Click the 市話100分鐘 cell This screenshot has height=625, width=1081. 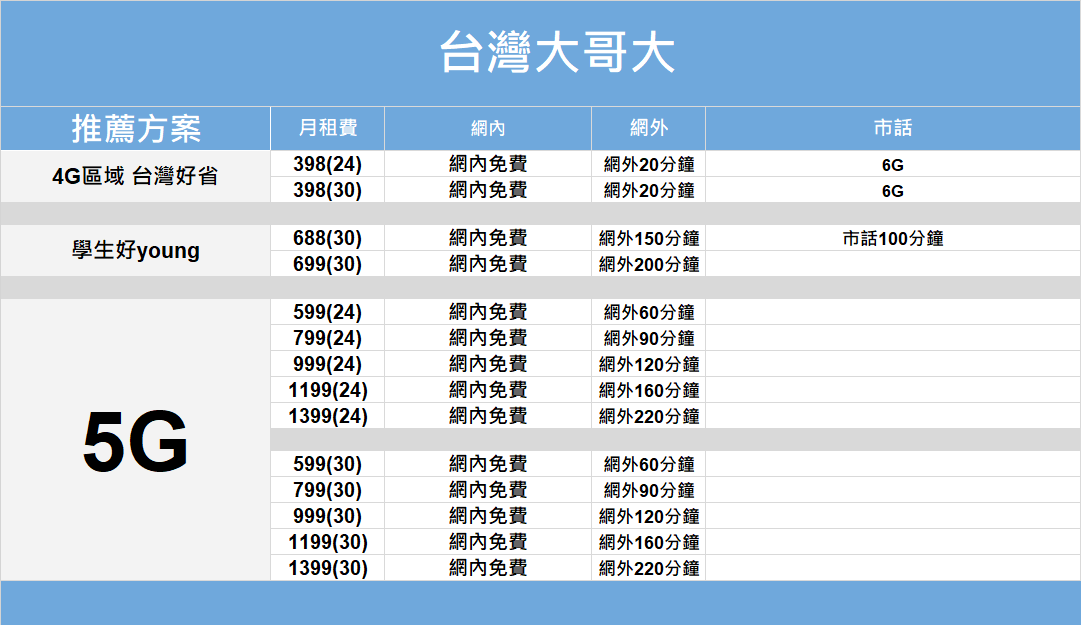pos(893,238)
